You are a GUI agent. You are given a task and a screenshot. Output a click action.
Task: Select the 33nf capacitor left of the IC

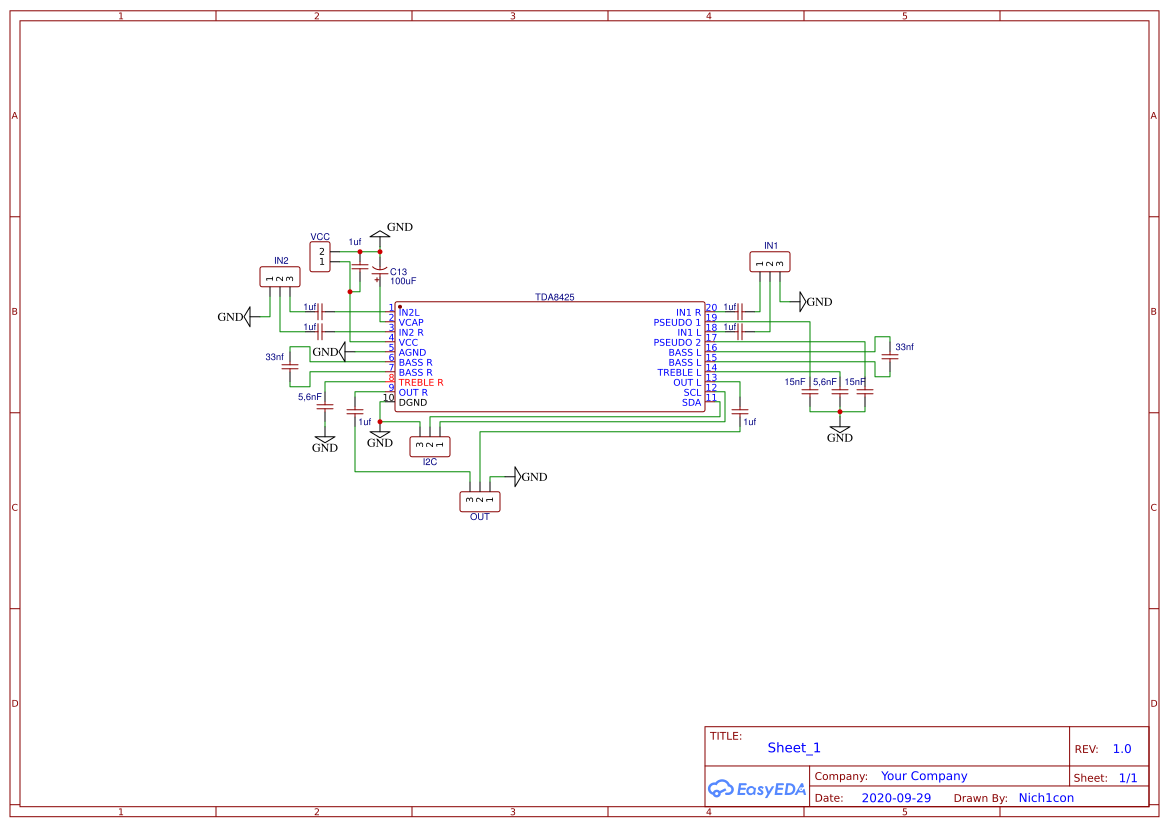tap(290, 368)
